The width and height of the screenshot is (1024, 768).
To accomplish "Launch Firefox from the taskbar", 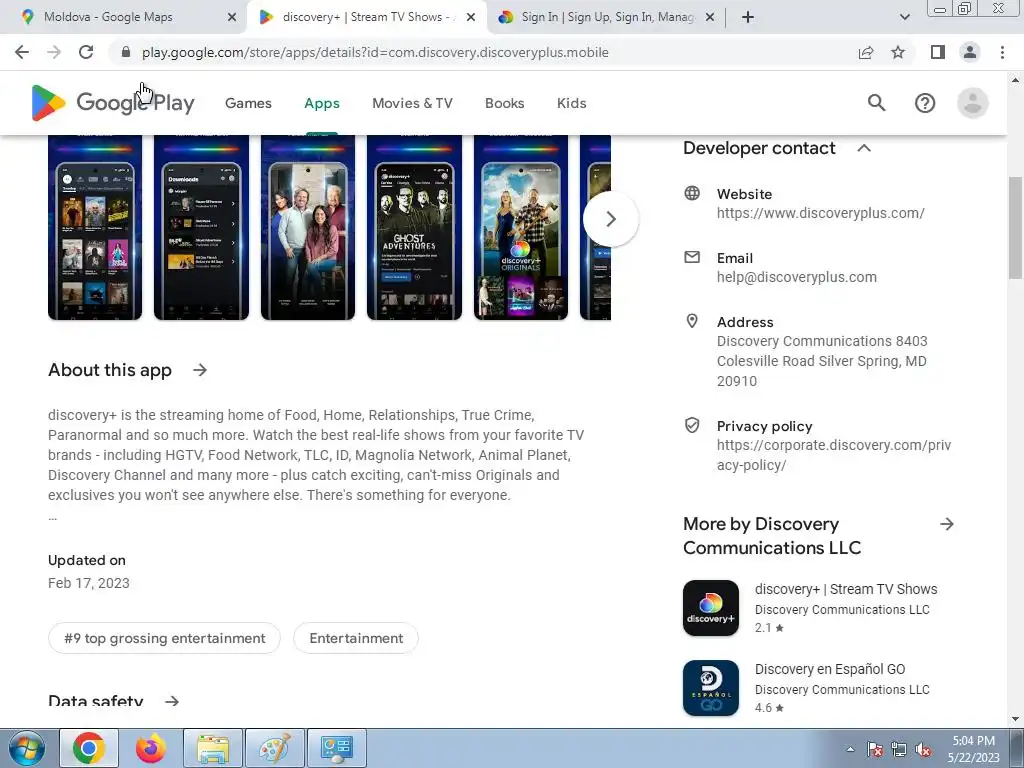I will [151, 748].
